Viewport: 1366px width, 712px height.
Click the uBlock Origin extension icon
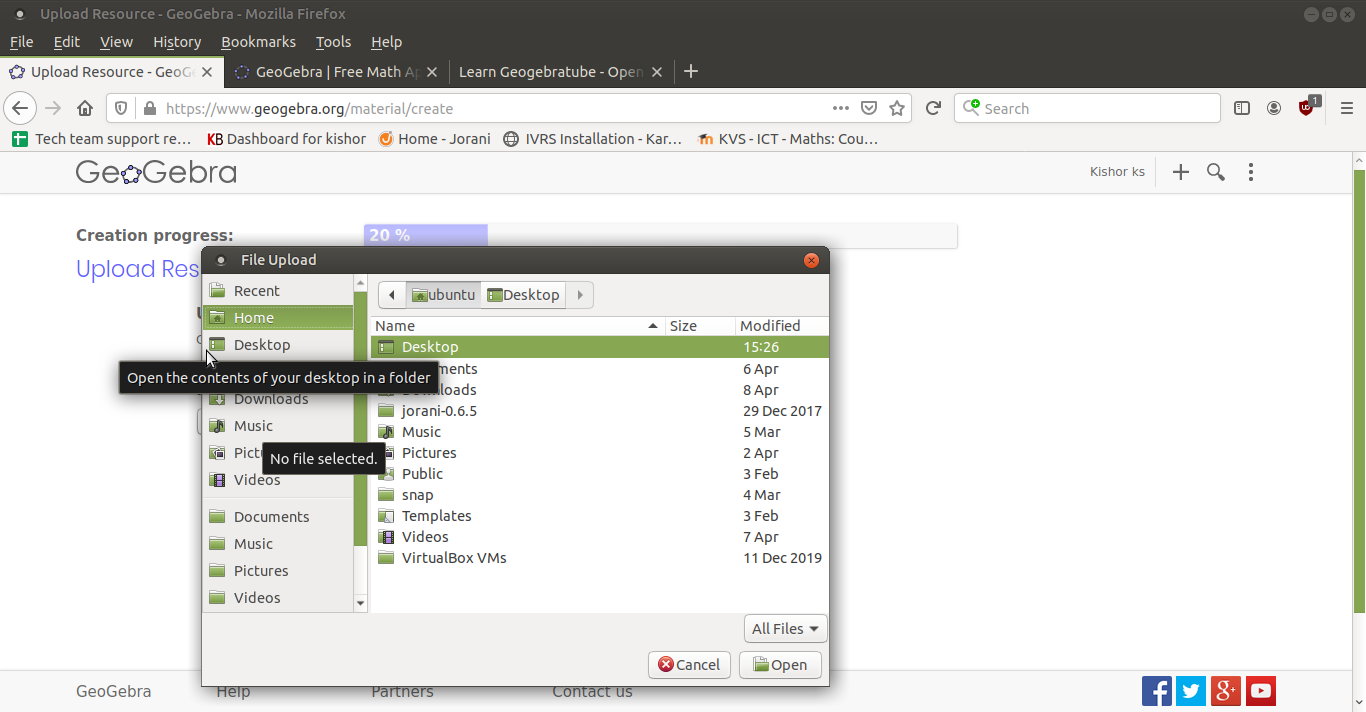1307,107
